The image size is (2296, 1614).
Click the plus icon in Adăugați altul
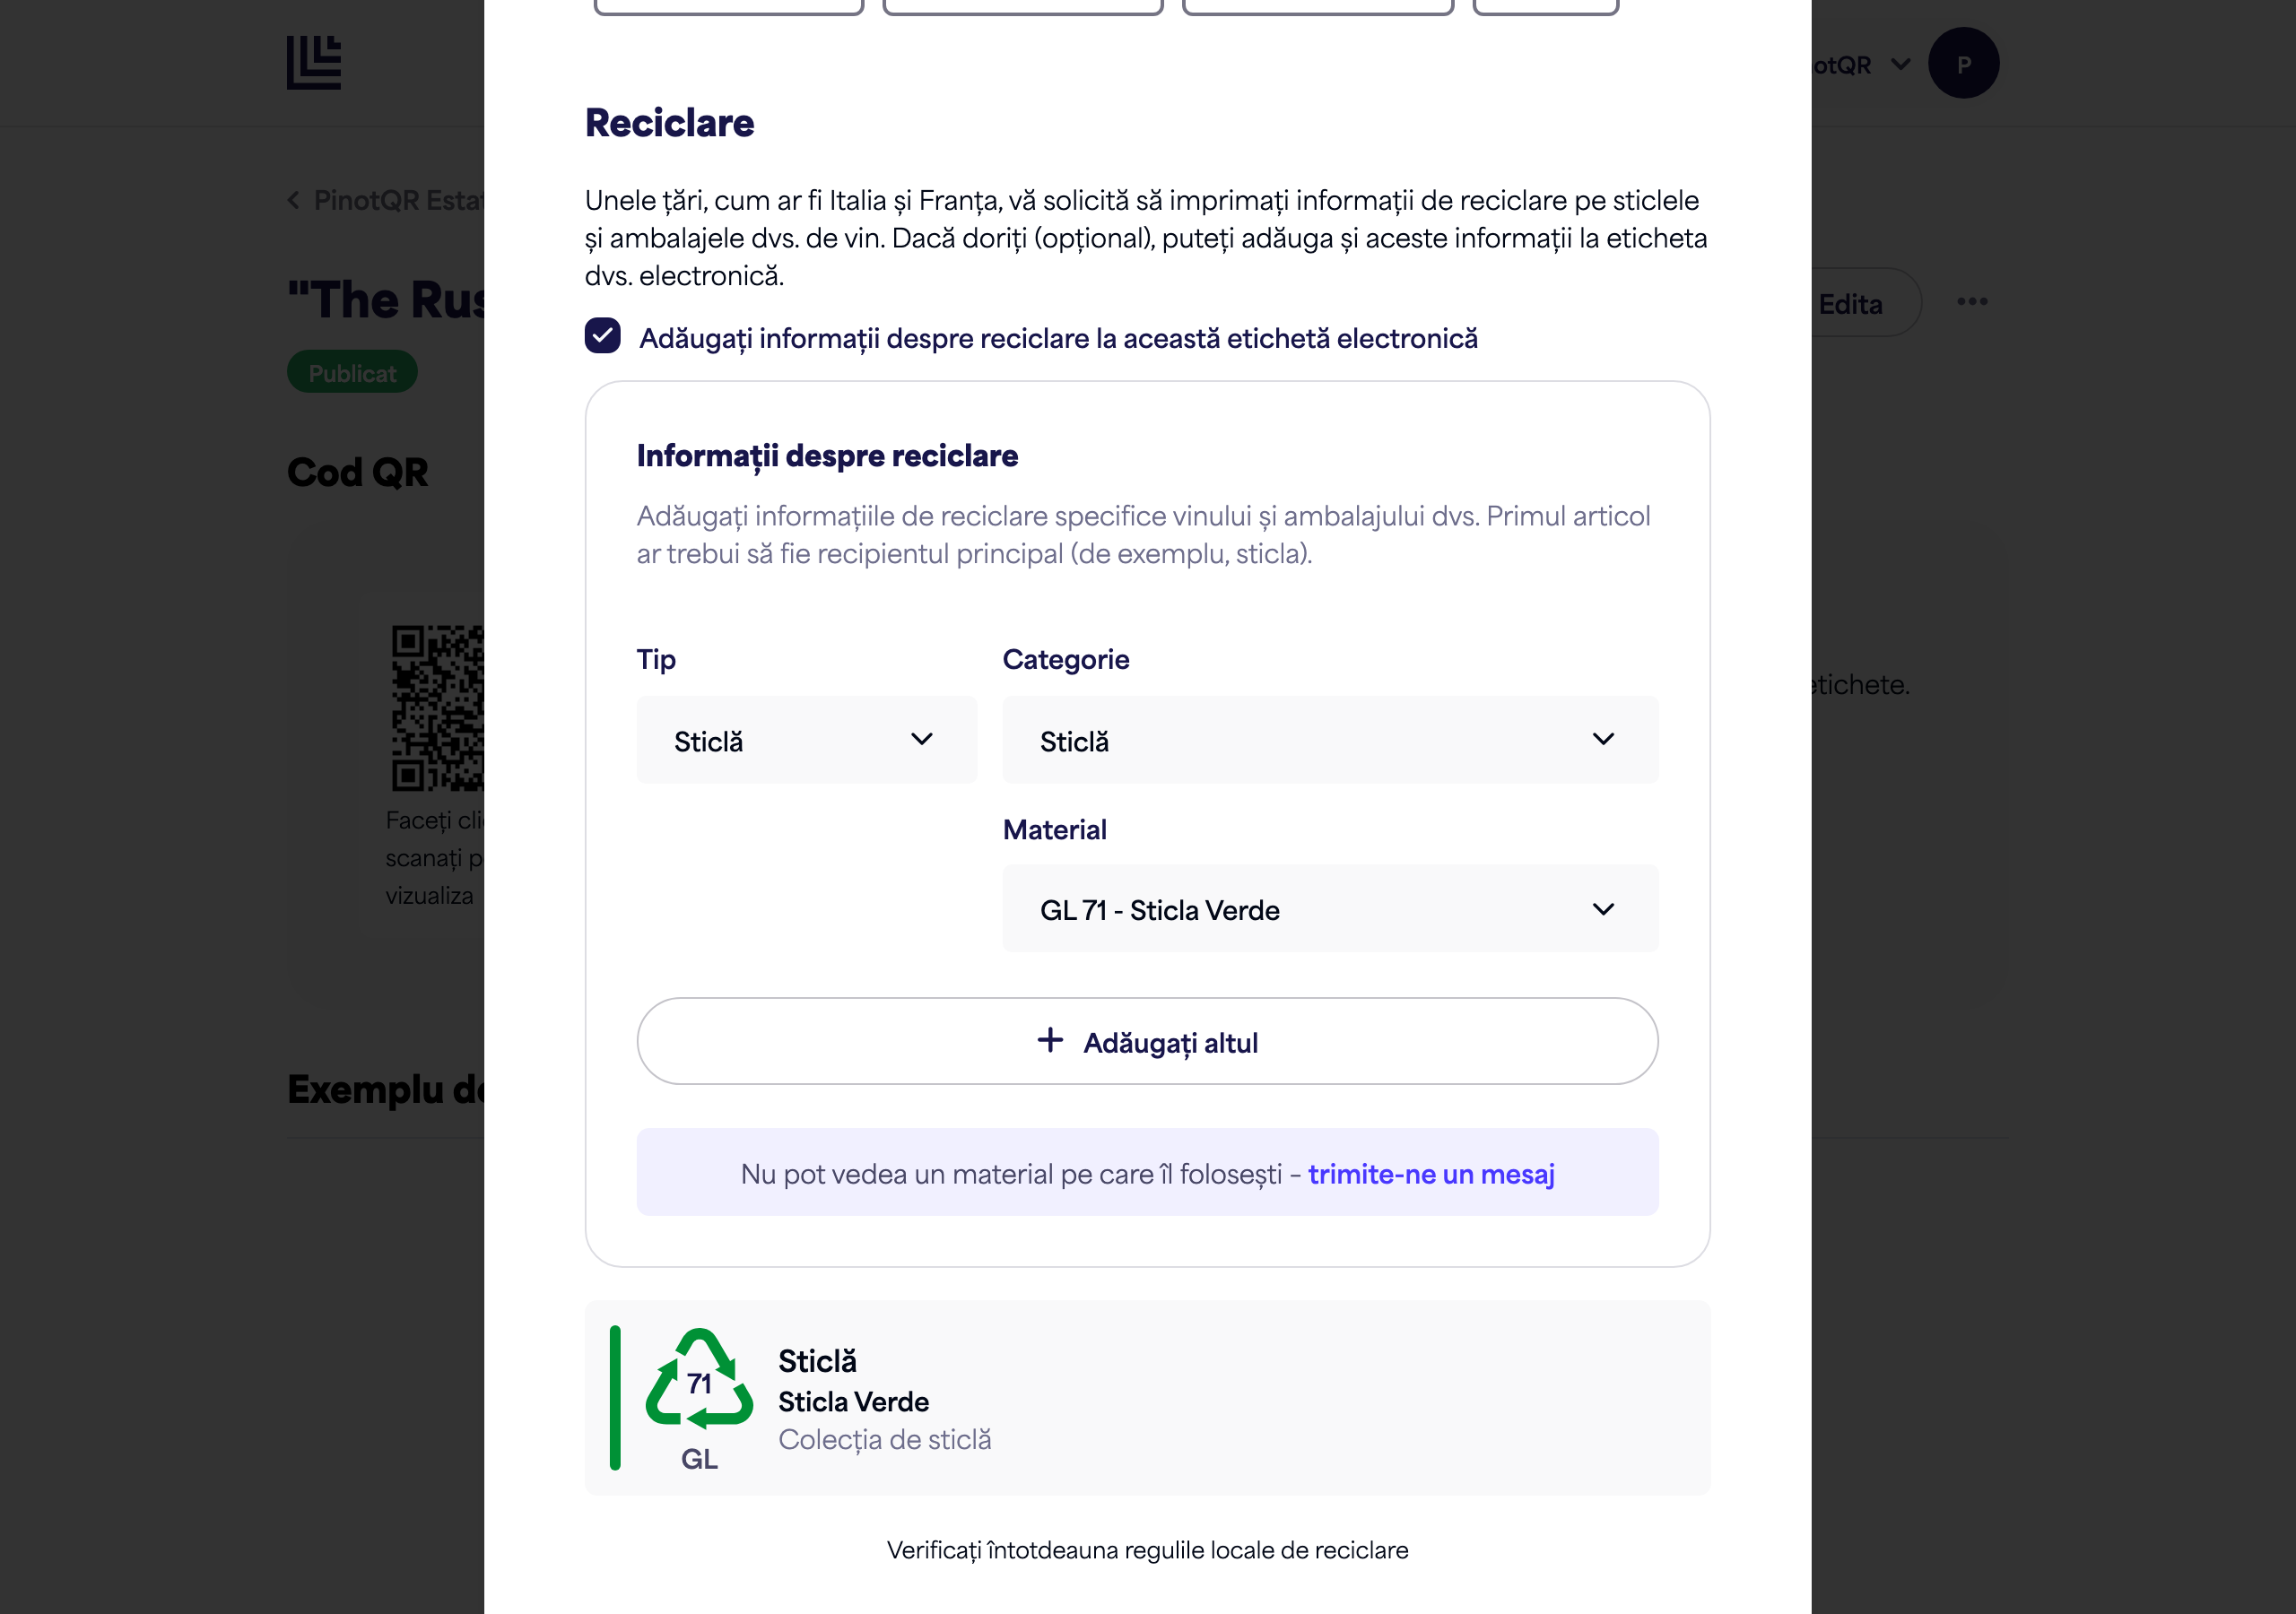pos(1050,1040)
